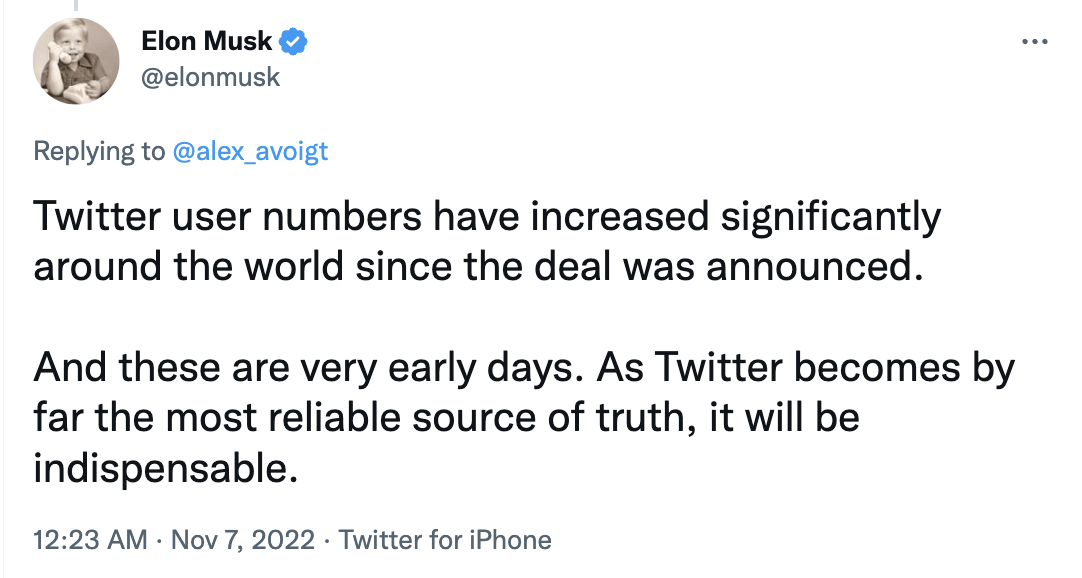The width and height of the screenshot is (1082, 578).
Task: Visit the @alex_avoigt profile mention
Action: 250,150
